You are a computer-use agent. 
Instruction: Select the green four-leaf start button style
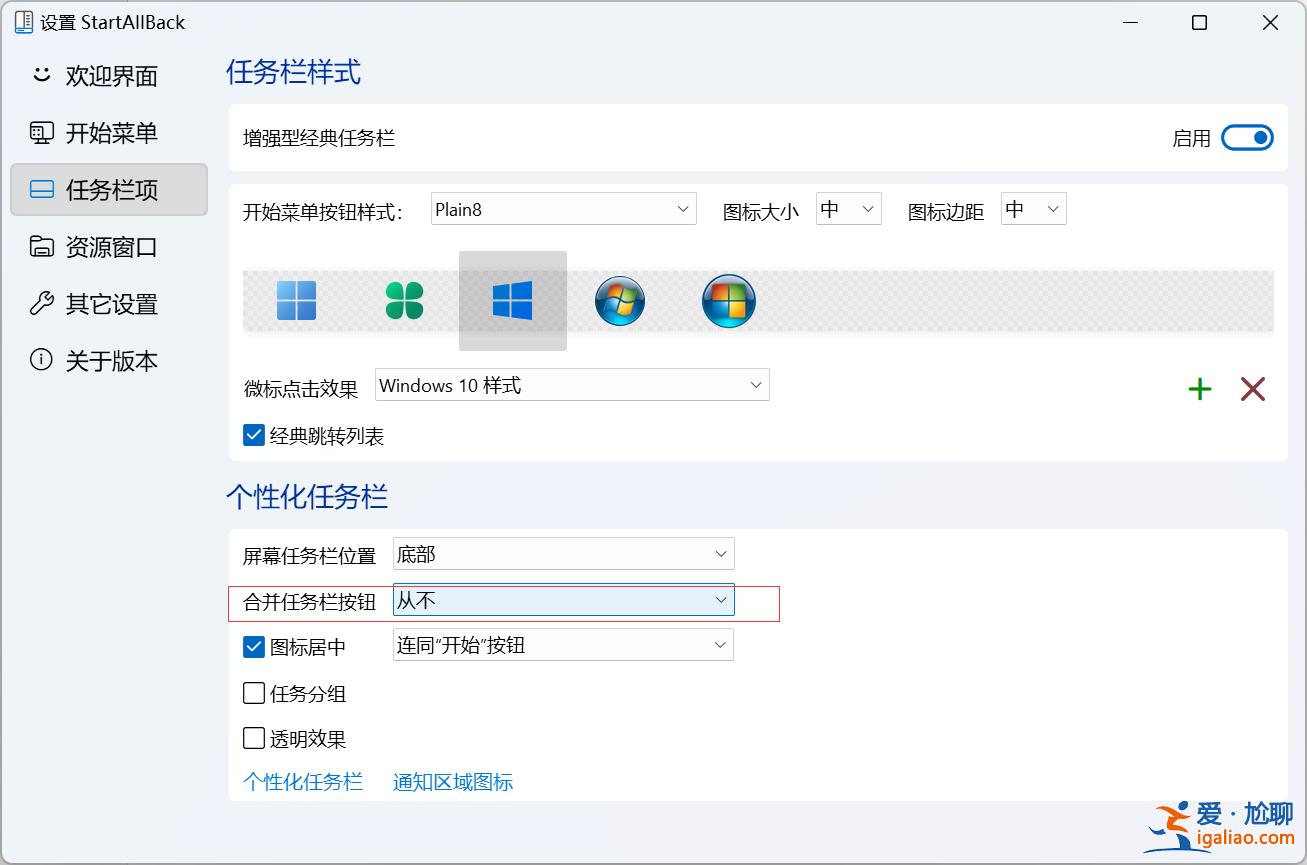(403, 300)
